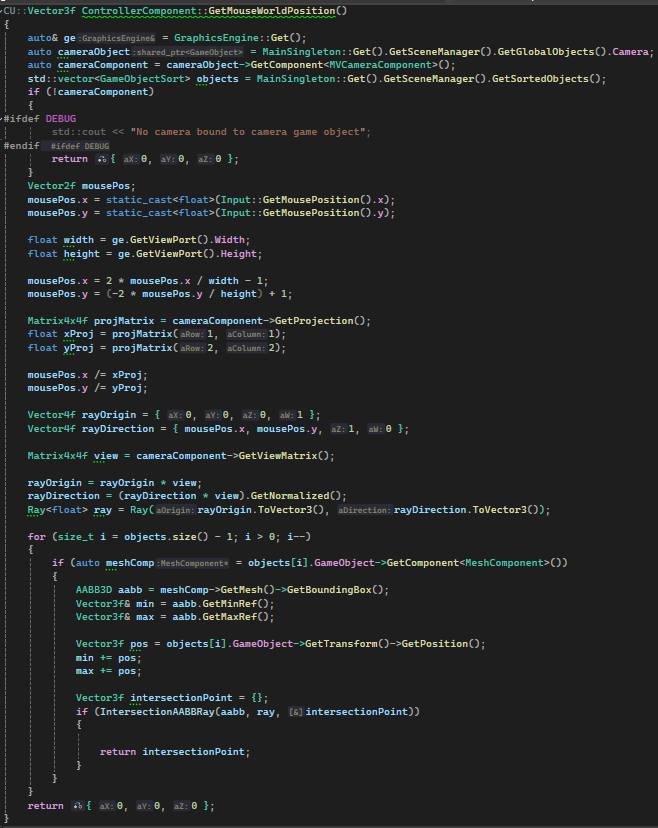
Task: Click the Height viewport property
Action: pos(238,254)
